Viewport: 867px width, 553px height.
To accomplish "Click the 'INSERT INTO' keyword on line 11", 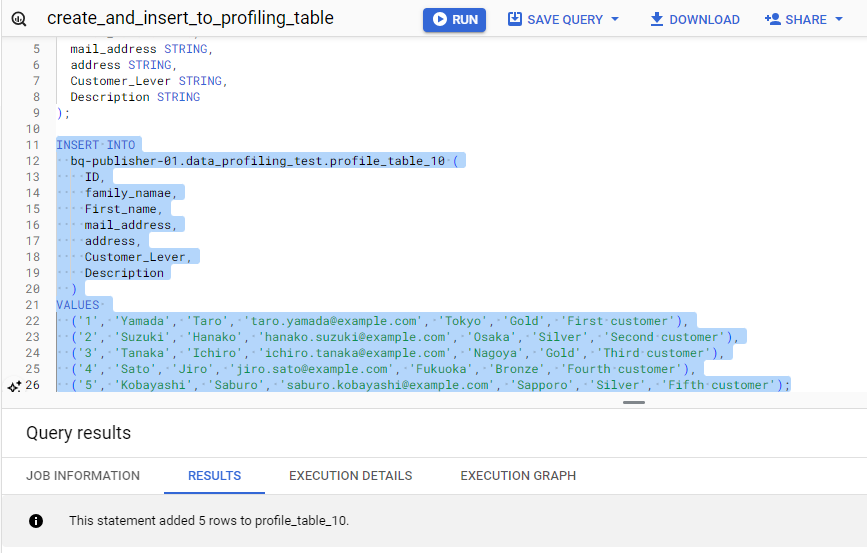I will pos(96,145).
